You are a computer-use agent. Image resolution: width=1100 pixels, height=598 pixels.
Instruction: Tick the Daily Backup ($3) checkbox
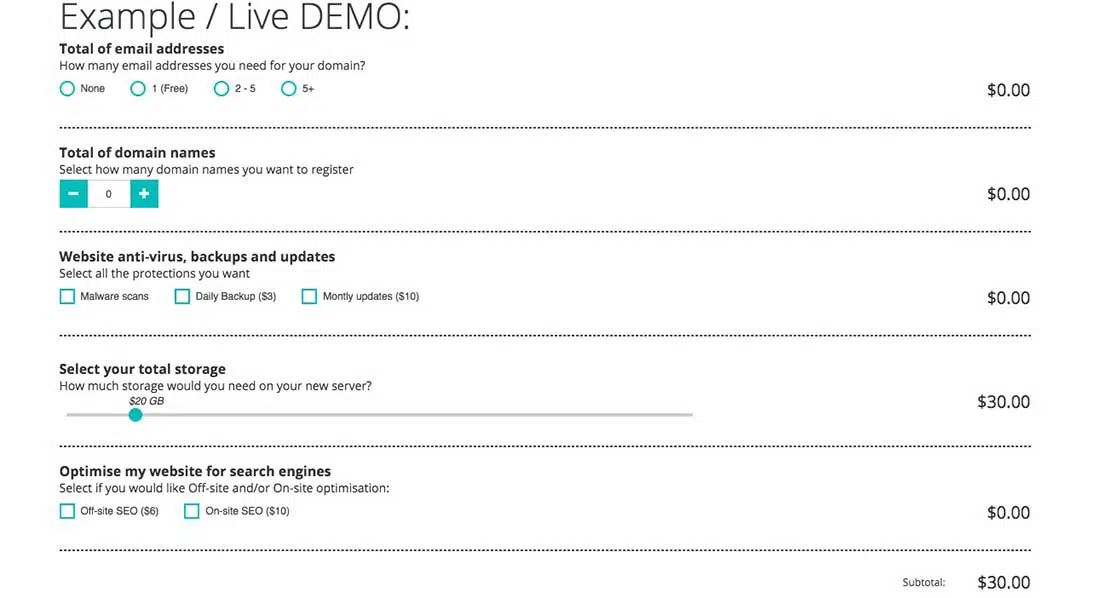coord(182,297)
